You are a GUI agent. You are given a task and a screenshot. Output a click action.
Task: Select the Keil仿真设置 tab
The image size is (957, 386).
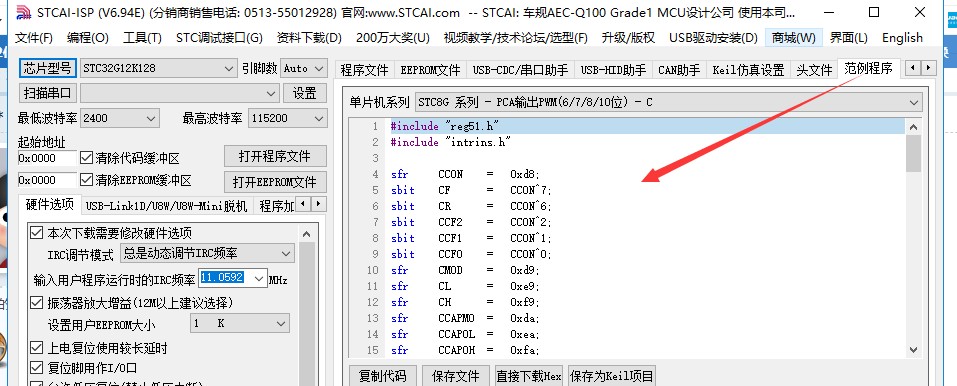[x=748, y=70]
